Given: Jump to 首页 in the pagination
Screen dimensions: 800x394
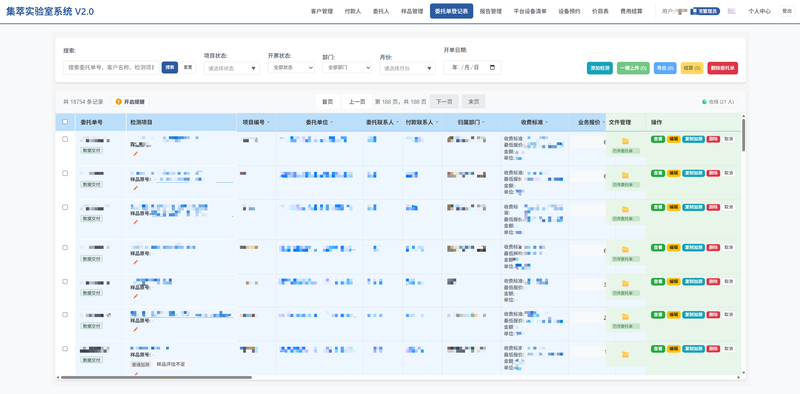Looking at the screenshot, I should pos(327,102).
